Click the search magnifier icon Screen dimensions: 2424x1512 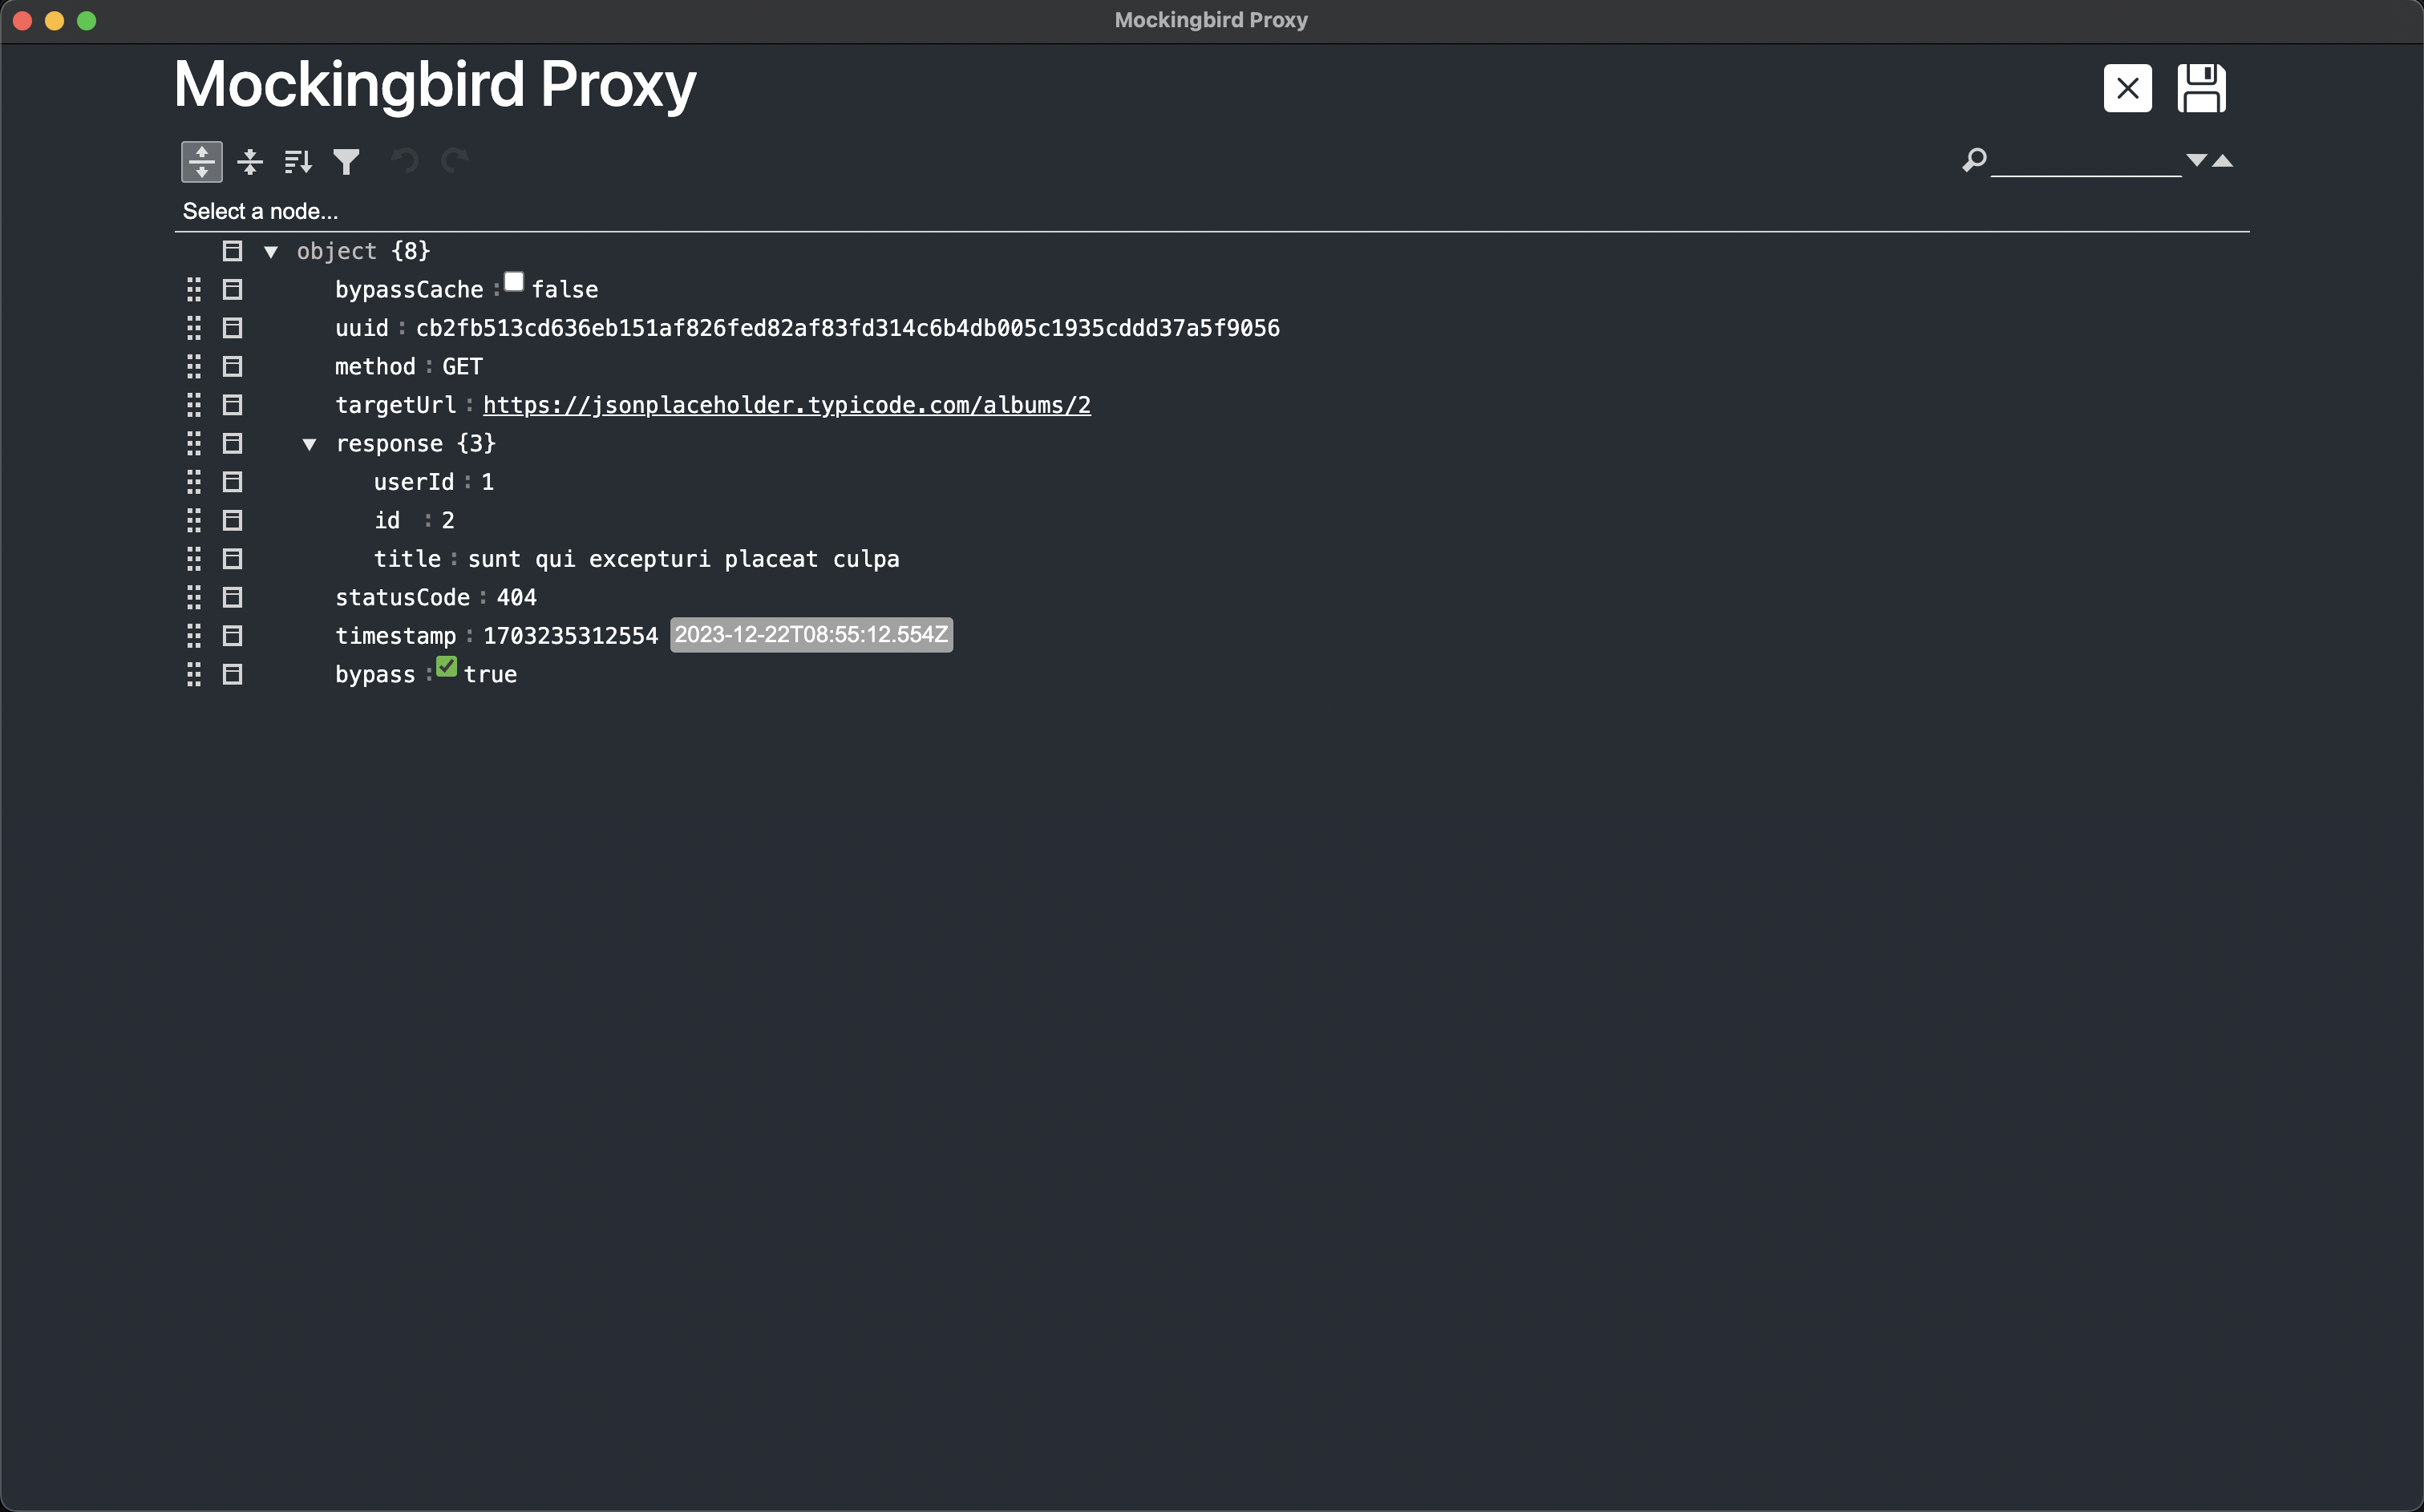pyautogui.click(x=1974, y=160)
